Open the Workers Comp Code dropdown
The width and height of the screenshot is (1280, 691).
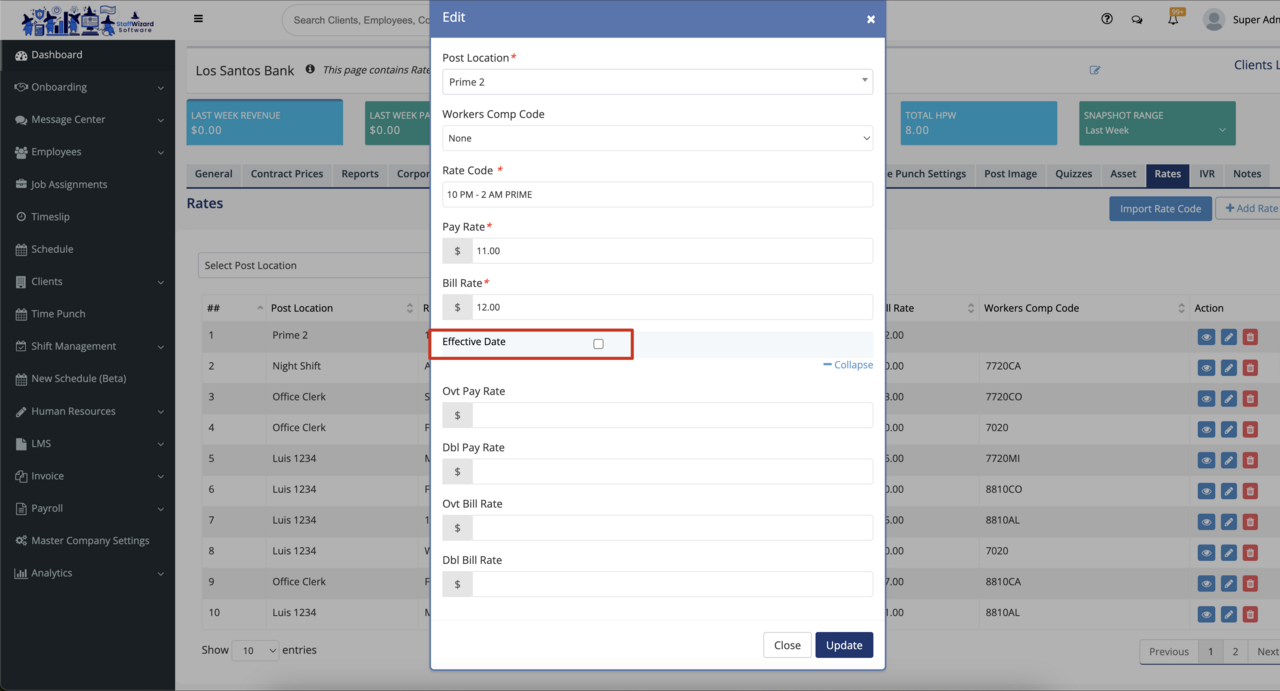click(x=657, y=138)
